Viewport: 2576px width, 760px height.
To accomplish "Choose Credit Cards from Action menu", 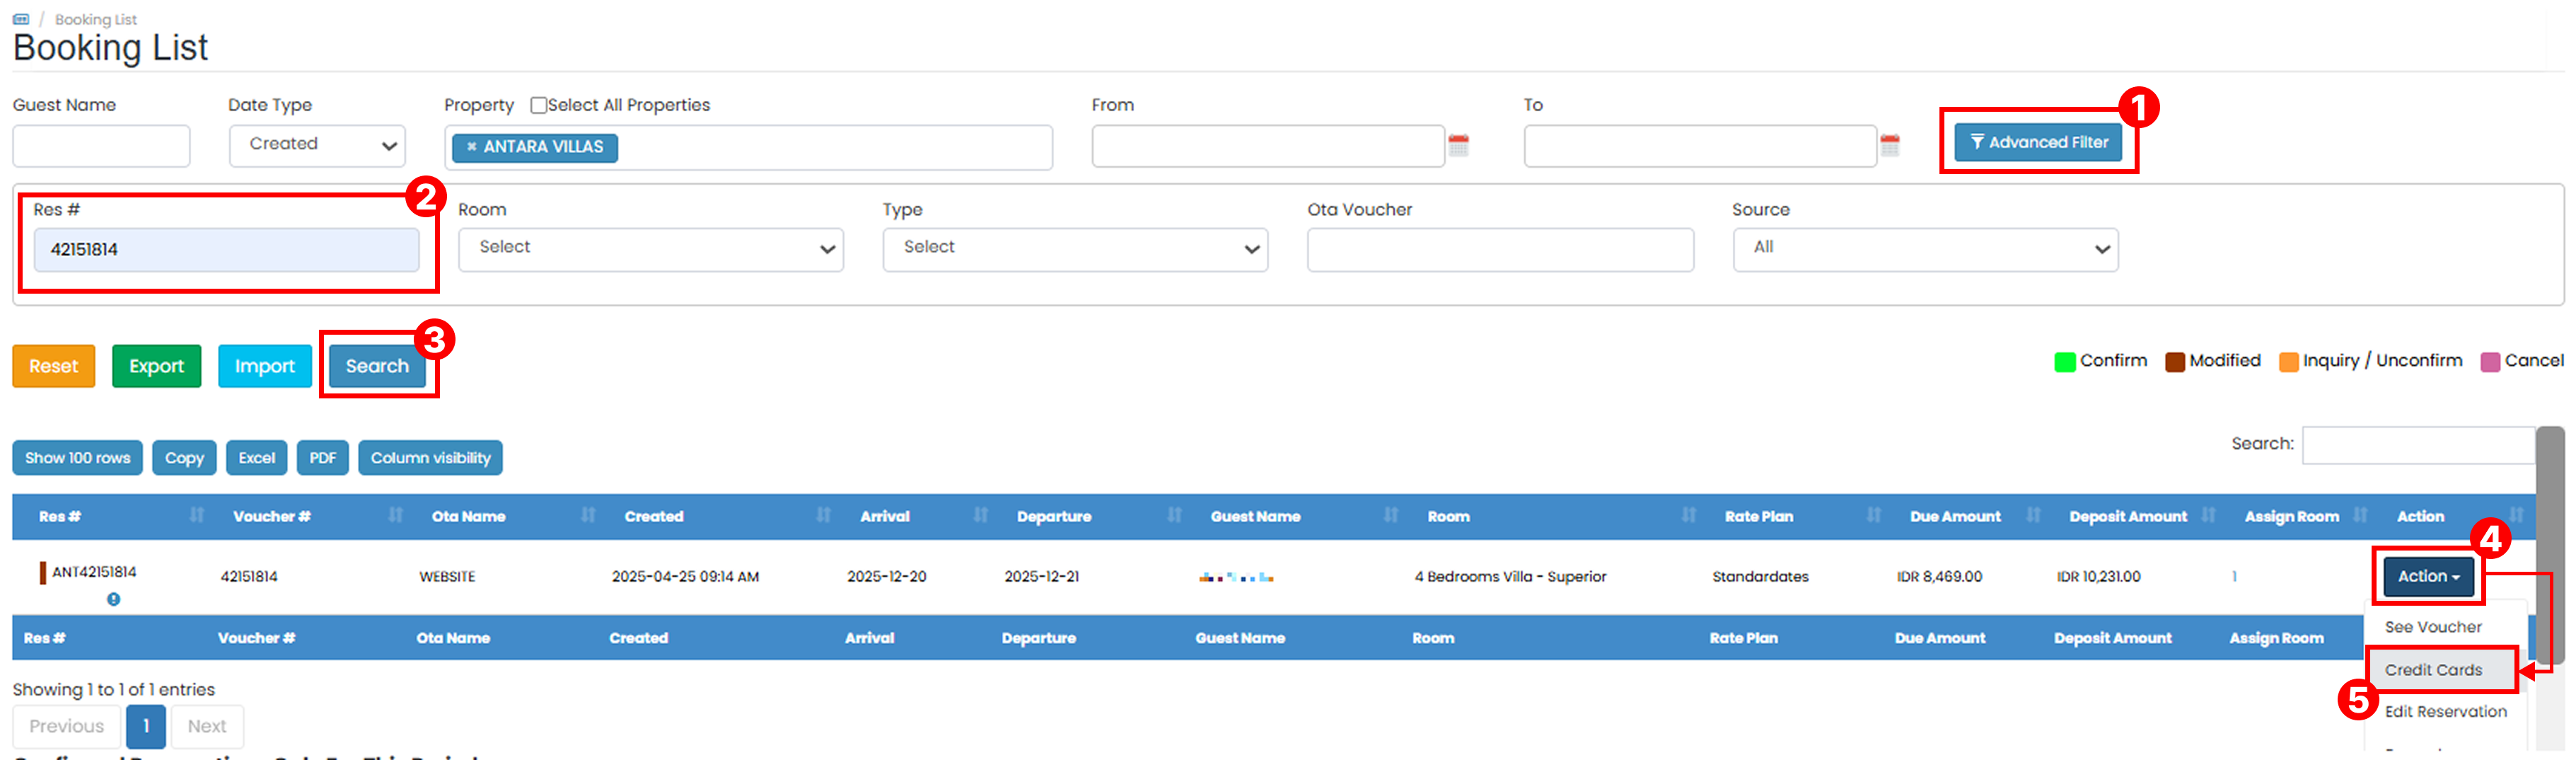I will [2433, 670].
